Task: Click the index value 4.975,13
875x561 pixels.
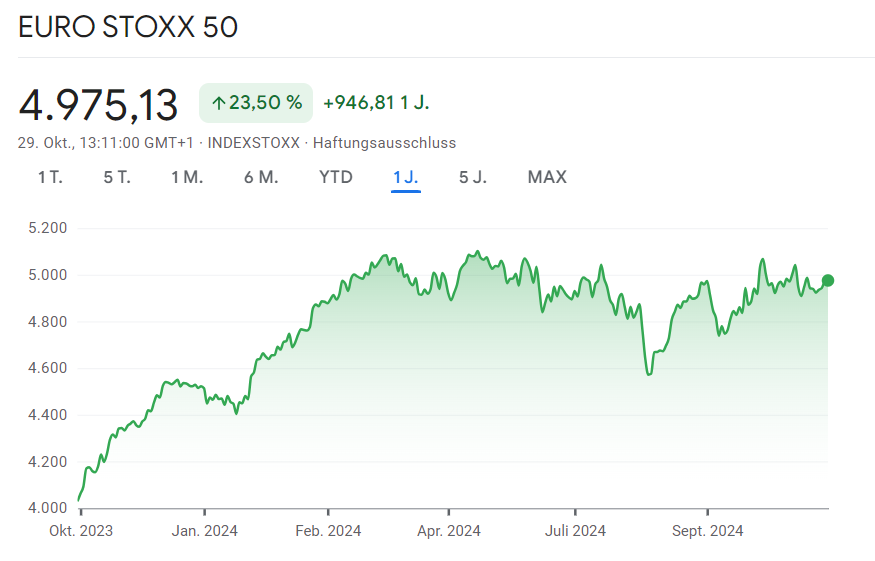Action: point(98,105)
